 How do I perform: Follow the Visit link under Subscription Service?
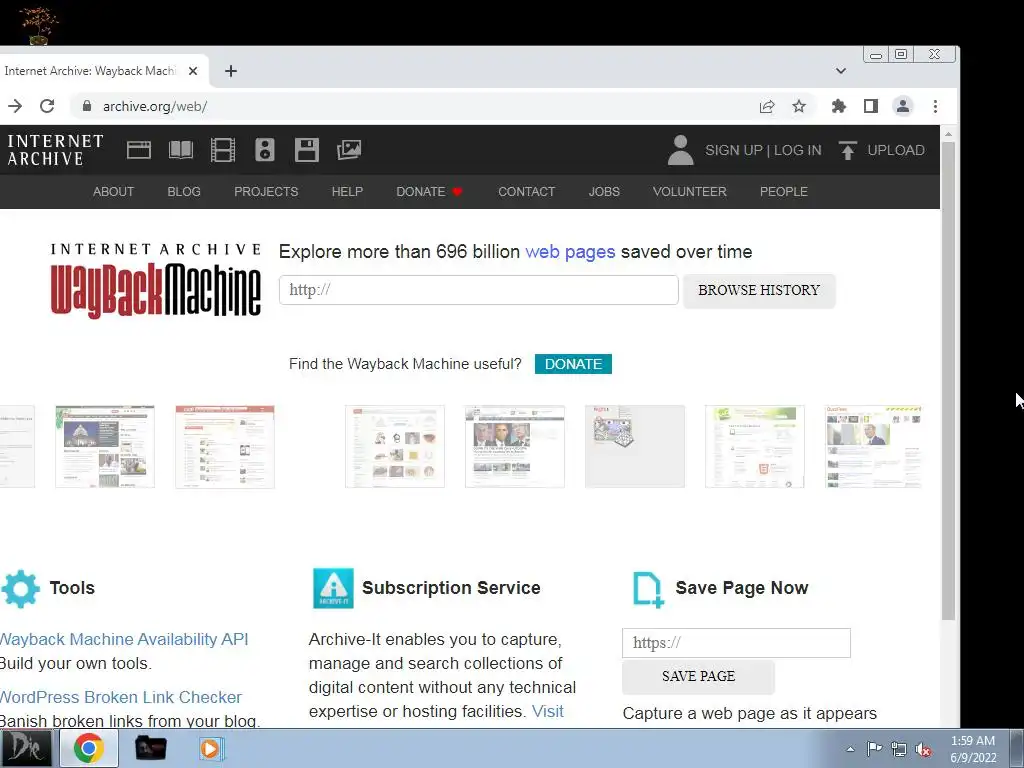547,711
